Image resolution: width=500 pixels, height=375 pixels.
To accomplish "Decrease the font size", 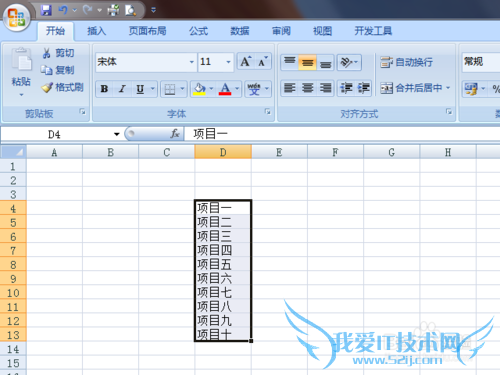I will (263, 61).
